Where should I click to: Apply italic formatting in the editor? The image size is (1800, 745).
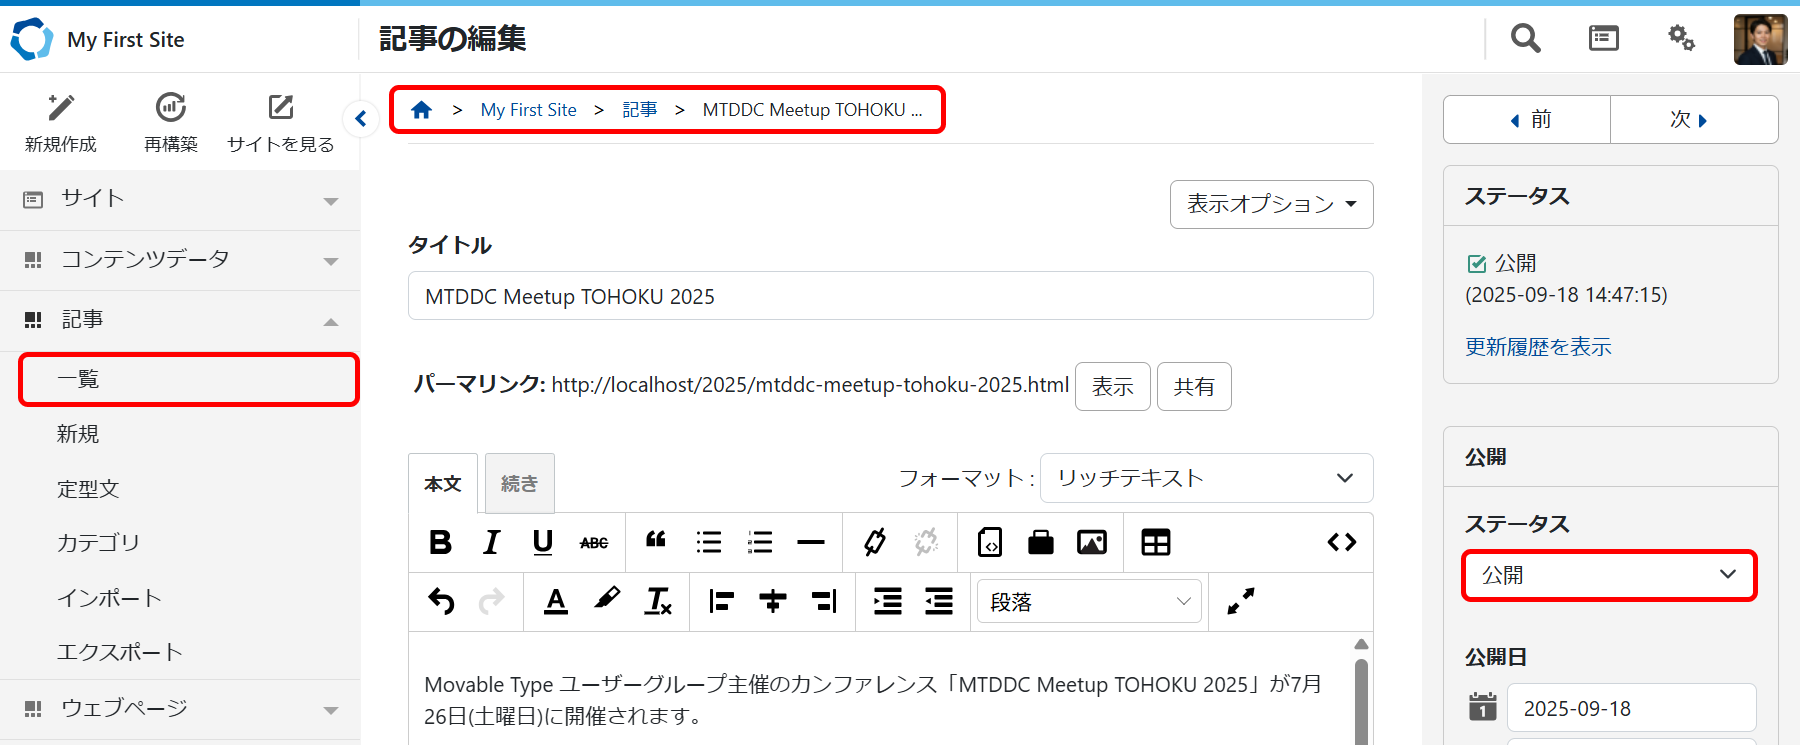click(x=491, y=542)
